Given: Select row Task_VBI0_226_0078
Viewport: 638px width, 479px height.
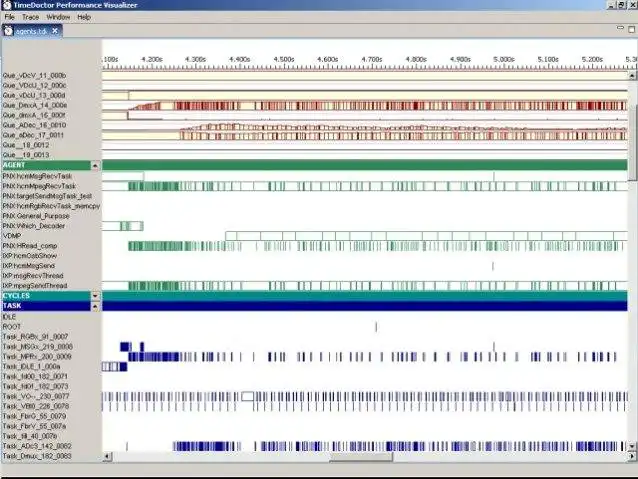Looking at the screenshot, I should tap(36, 406).
